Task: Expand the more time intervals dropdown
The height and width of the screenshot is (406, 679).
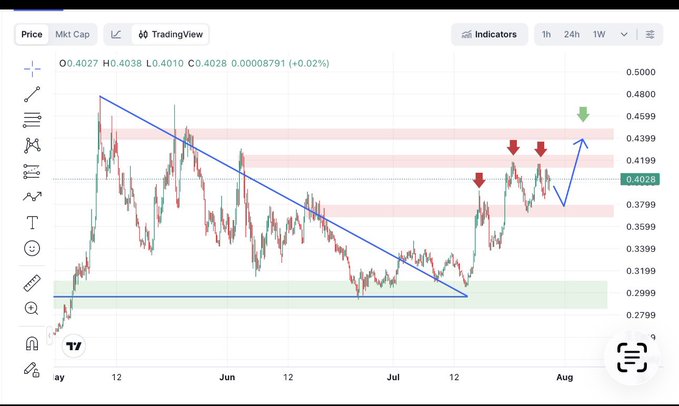Action: coord(624,34)
